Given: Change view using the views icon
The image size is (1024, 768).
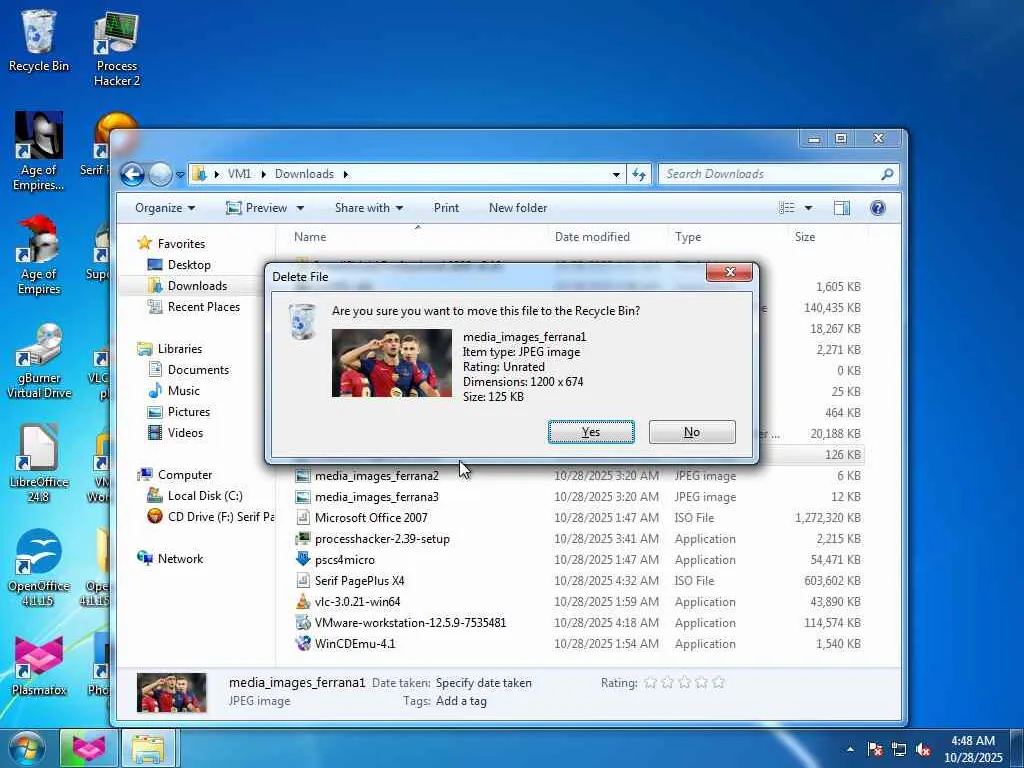Looking at the screenshot, I should tap(787, 208).
